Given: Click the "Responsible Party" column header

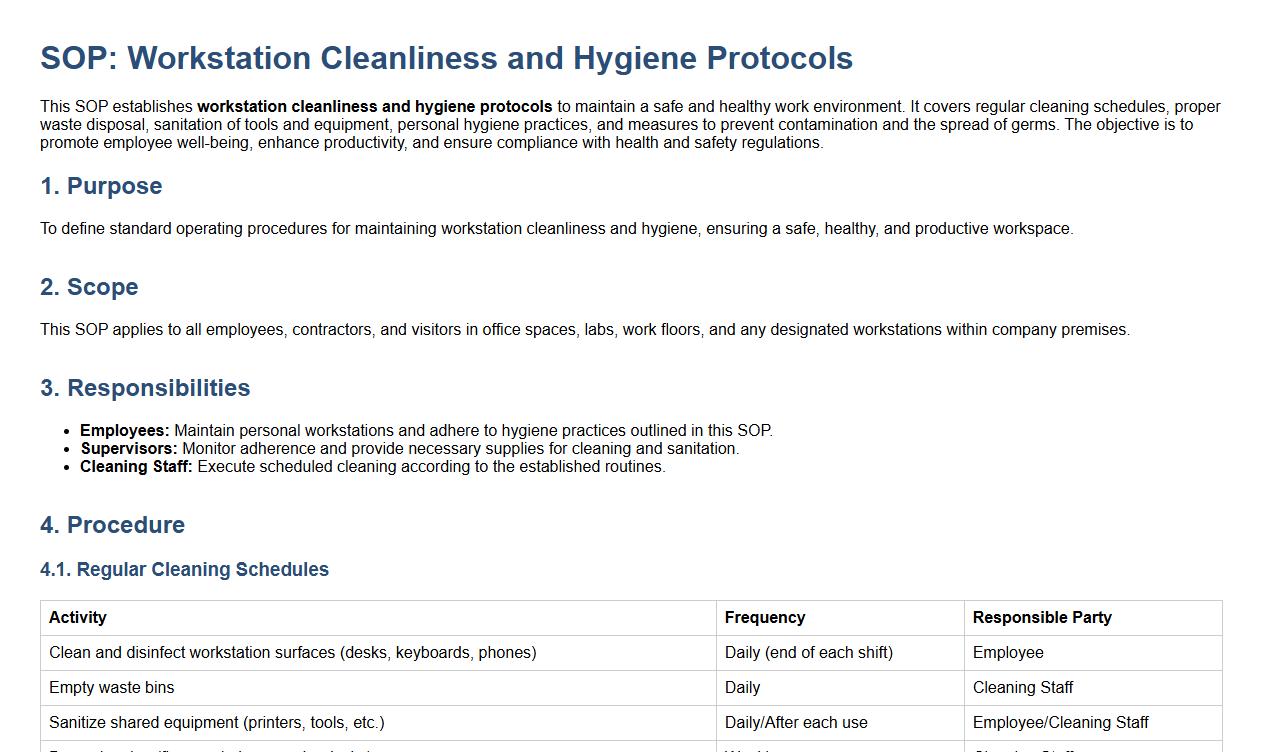Looking at the screenshot, I should point(1041,618).
